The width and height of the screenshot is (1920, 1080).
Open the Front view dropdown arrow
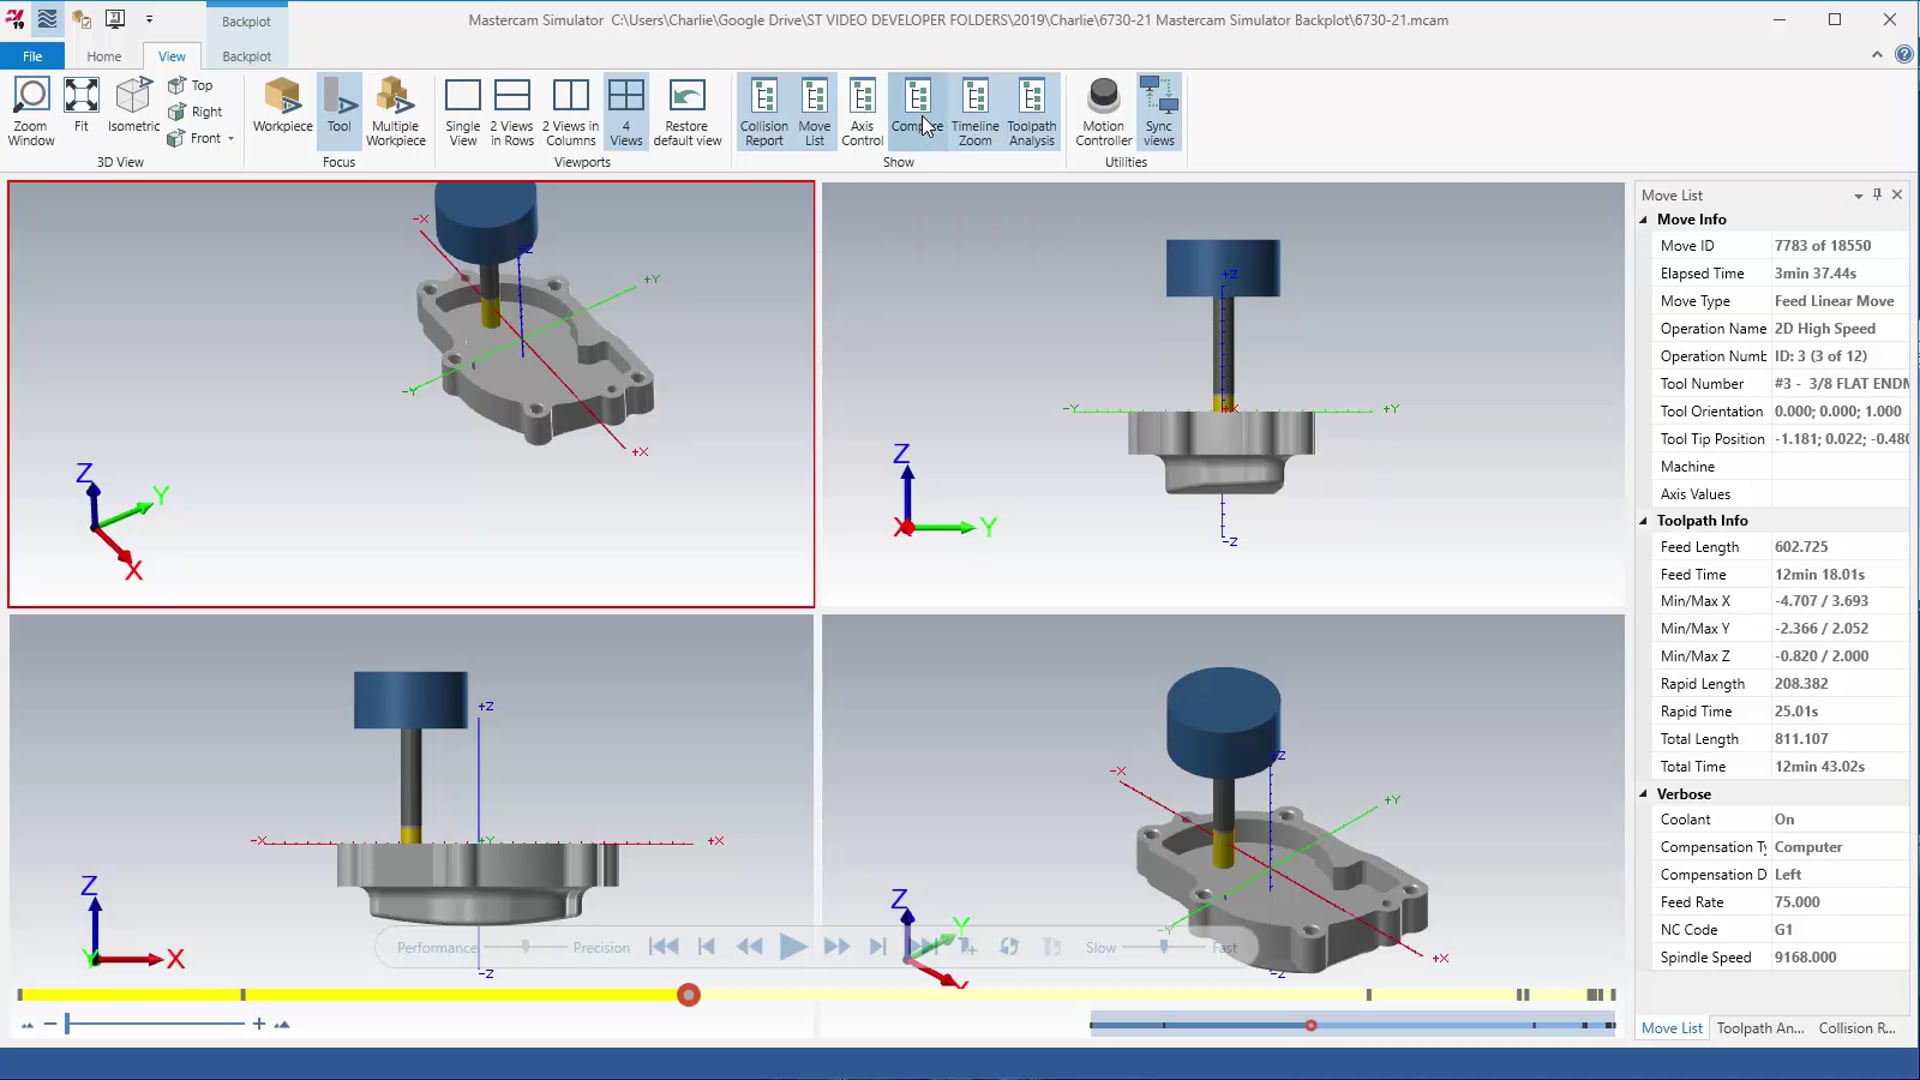pos(231,139)
